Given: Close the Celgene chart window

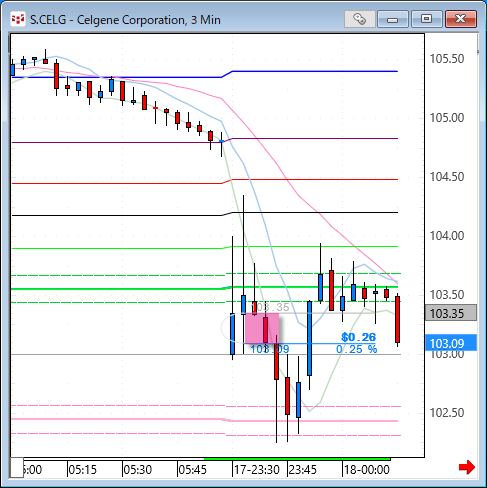Looking at the screenshot, I should click(x=461, y=19).
